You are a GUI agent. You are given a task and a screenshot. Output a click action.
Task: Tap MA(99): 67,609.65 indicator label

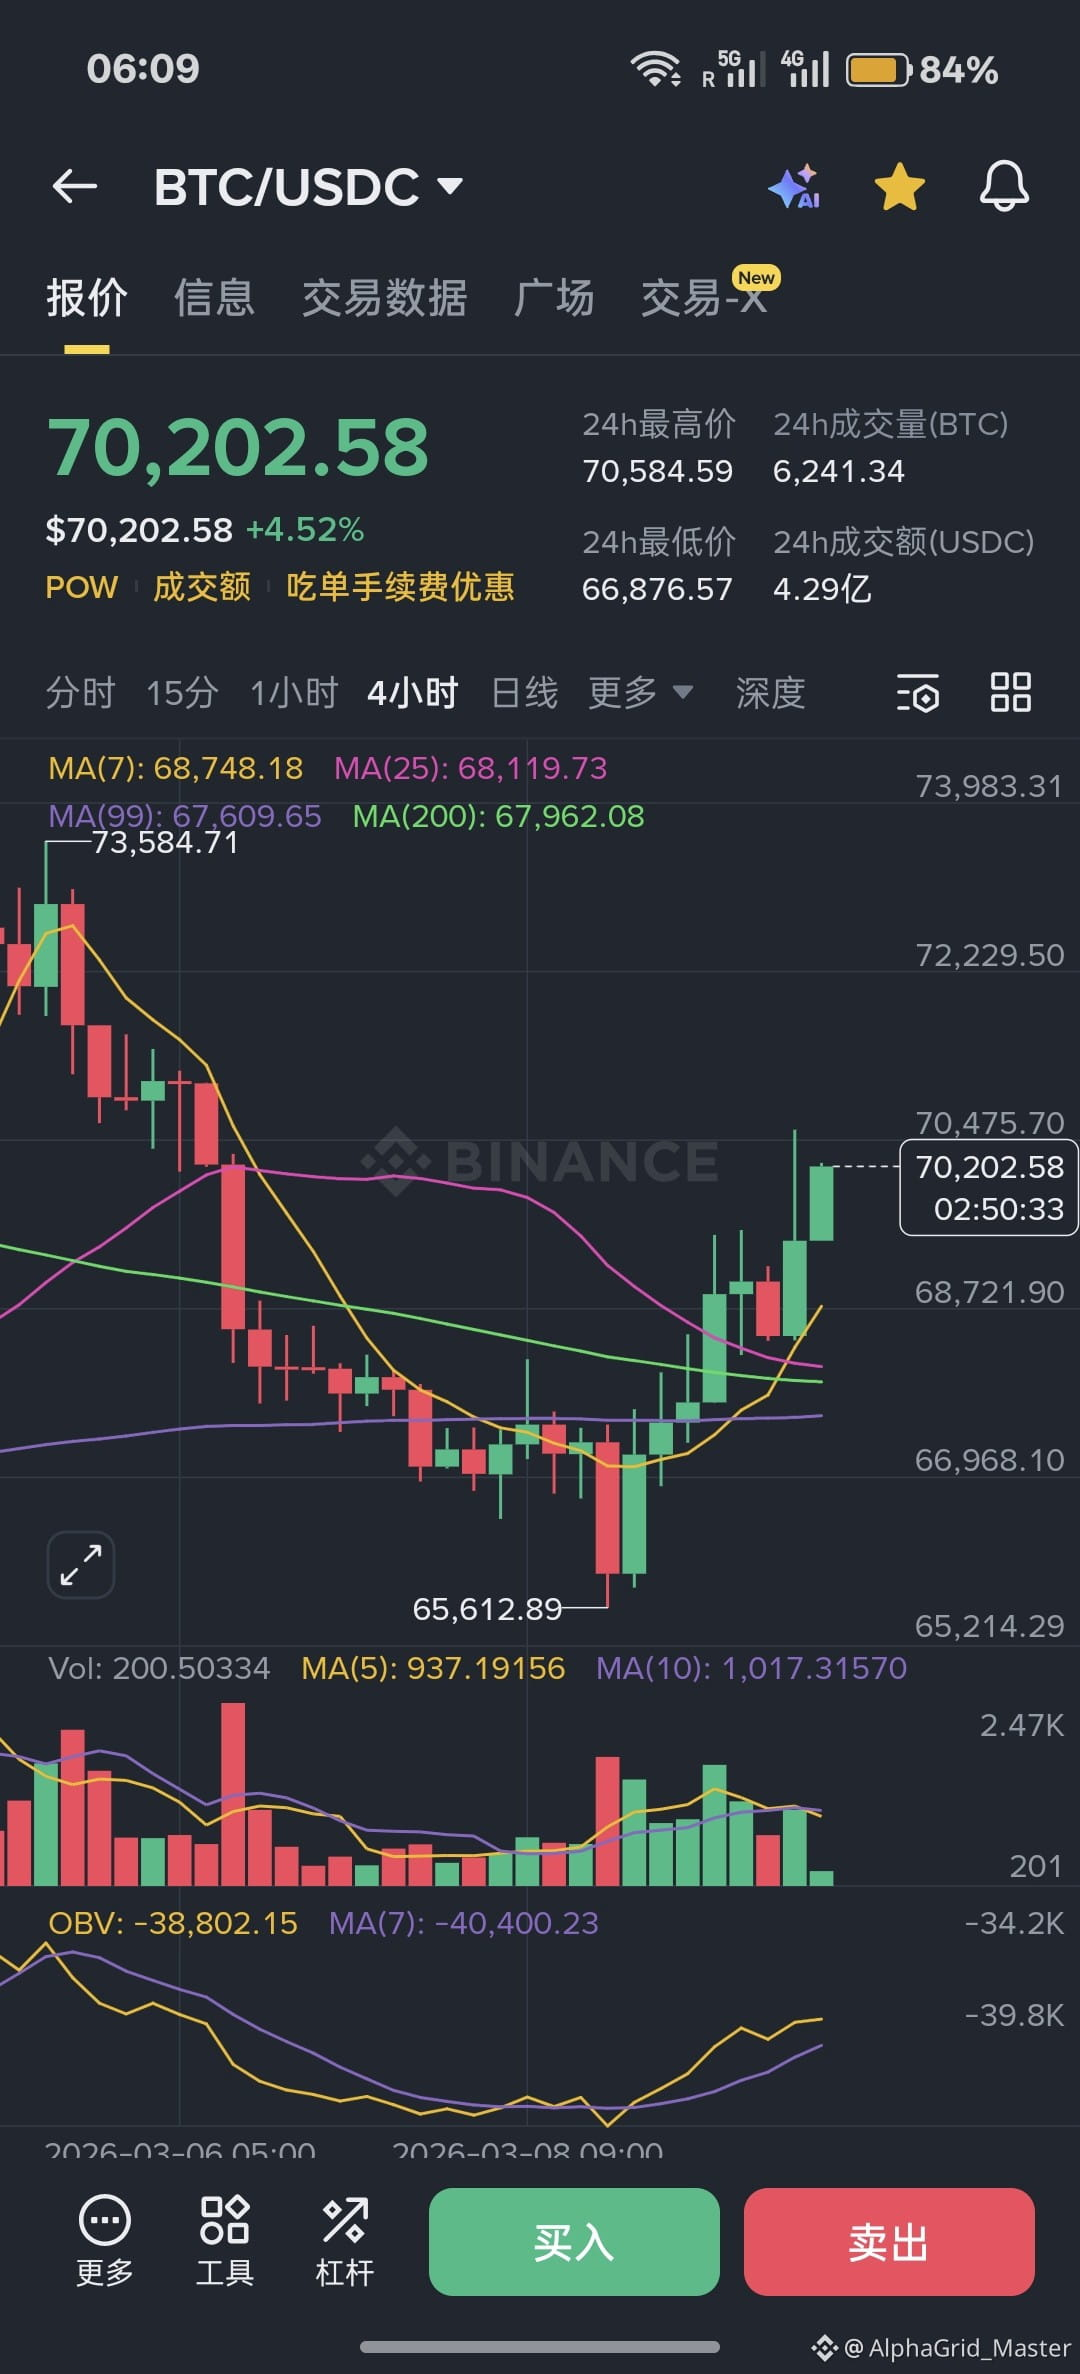[x=185, y=816]
